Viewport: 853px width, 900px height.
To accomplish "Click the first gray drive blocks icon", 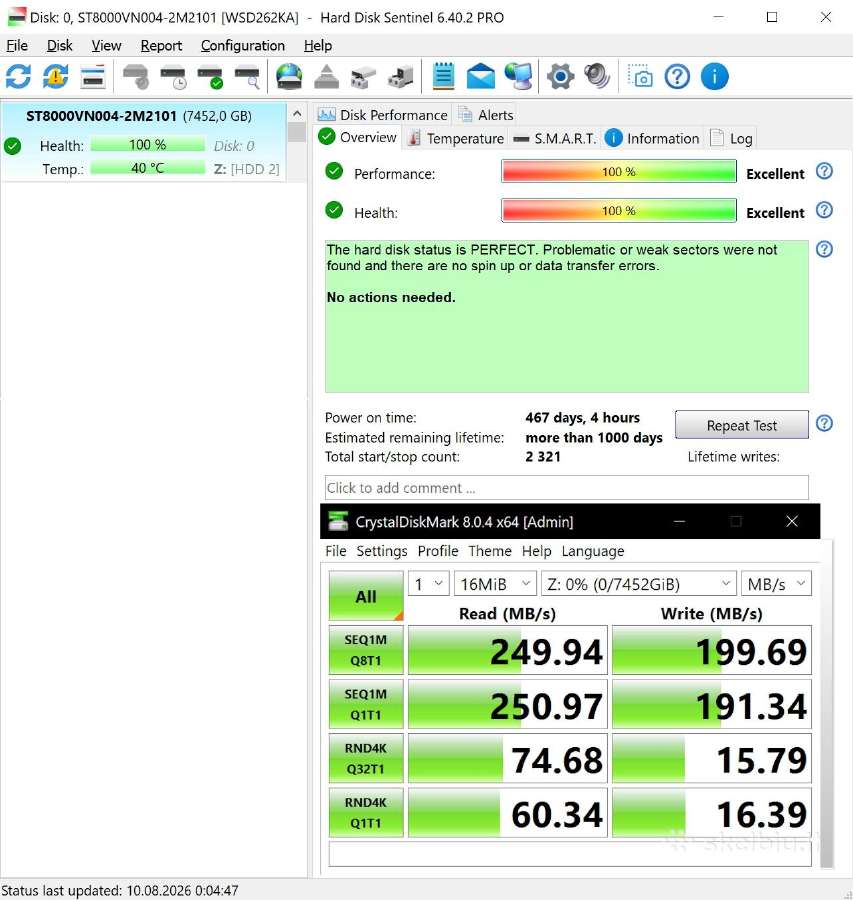I will (x=363, y=77).
